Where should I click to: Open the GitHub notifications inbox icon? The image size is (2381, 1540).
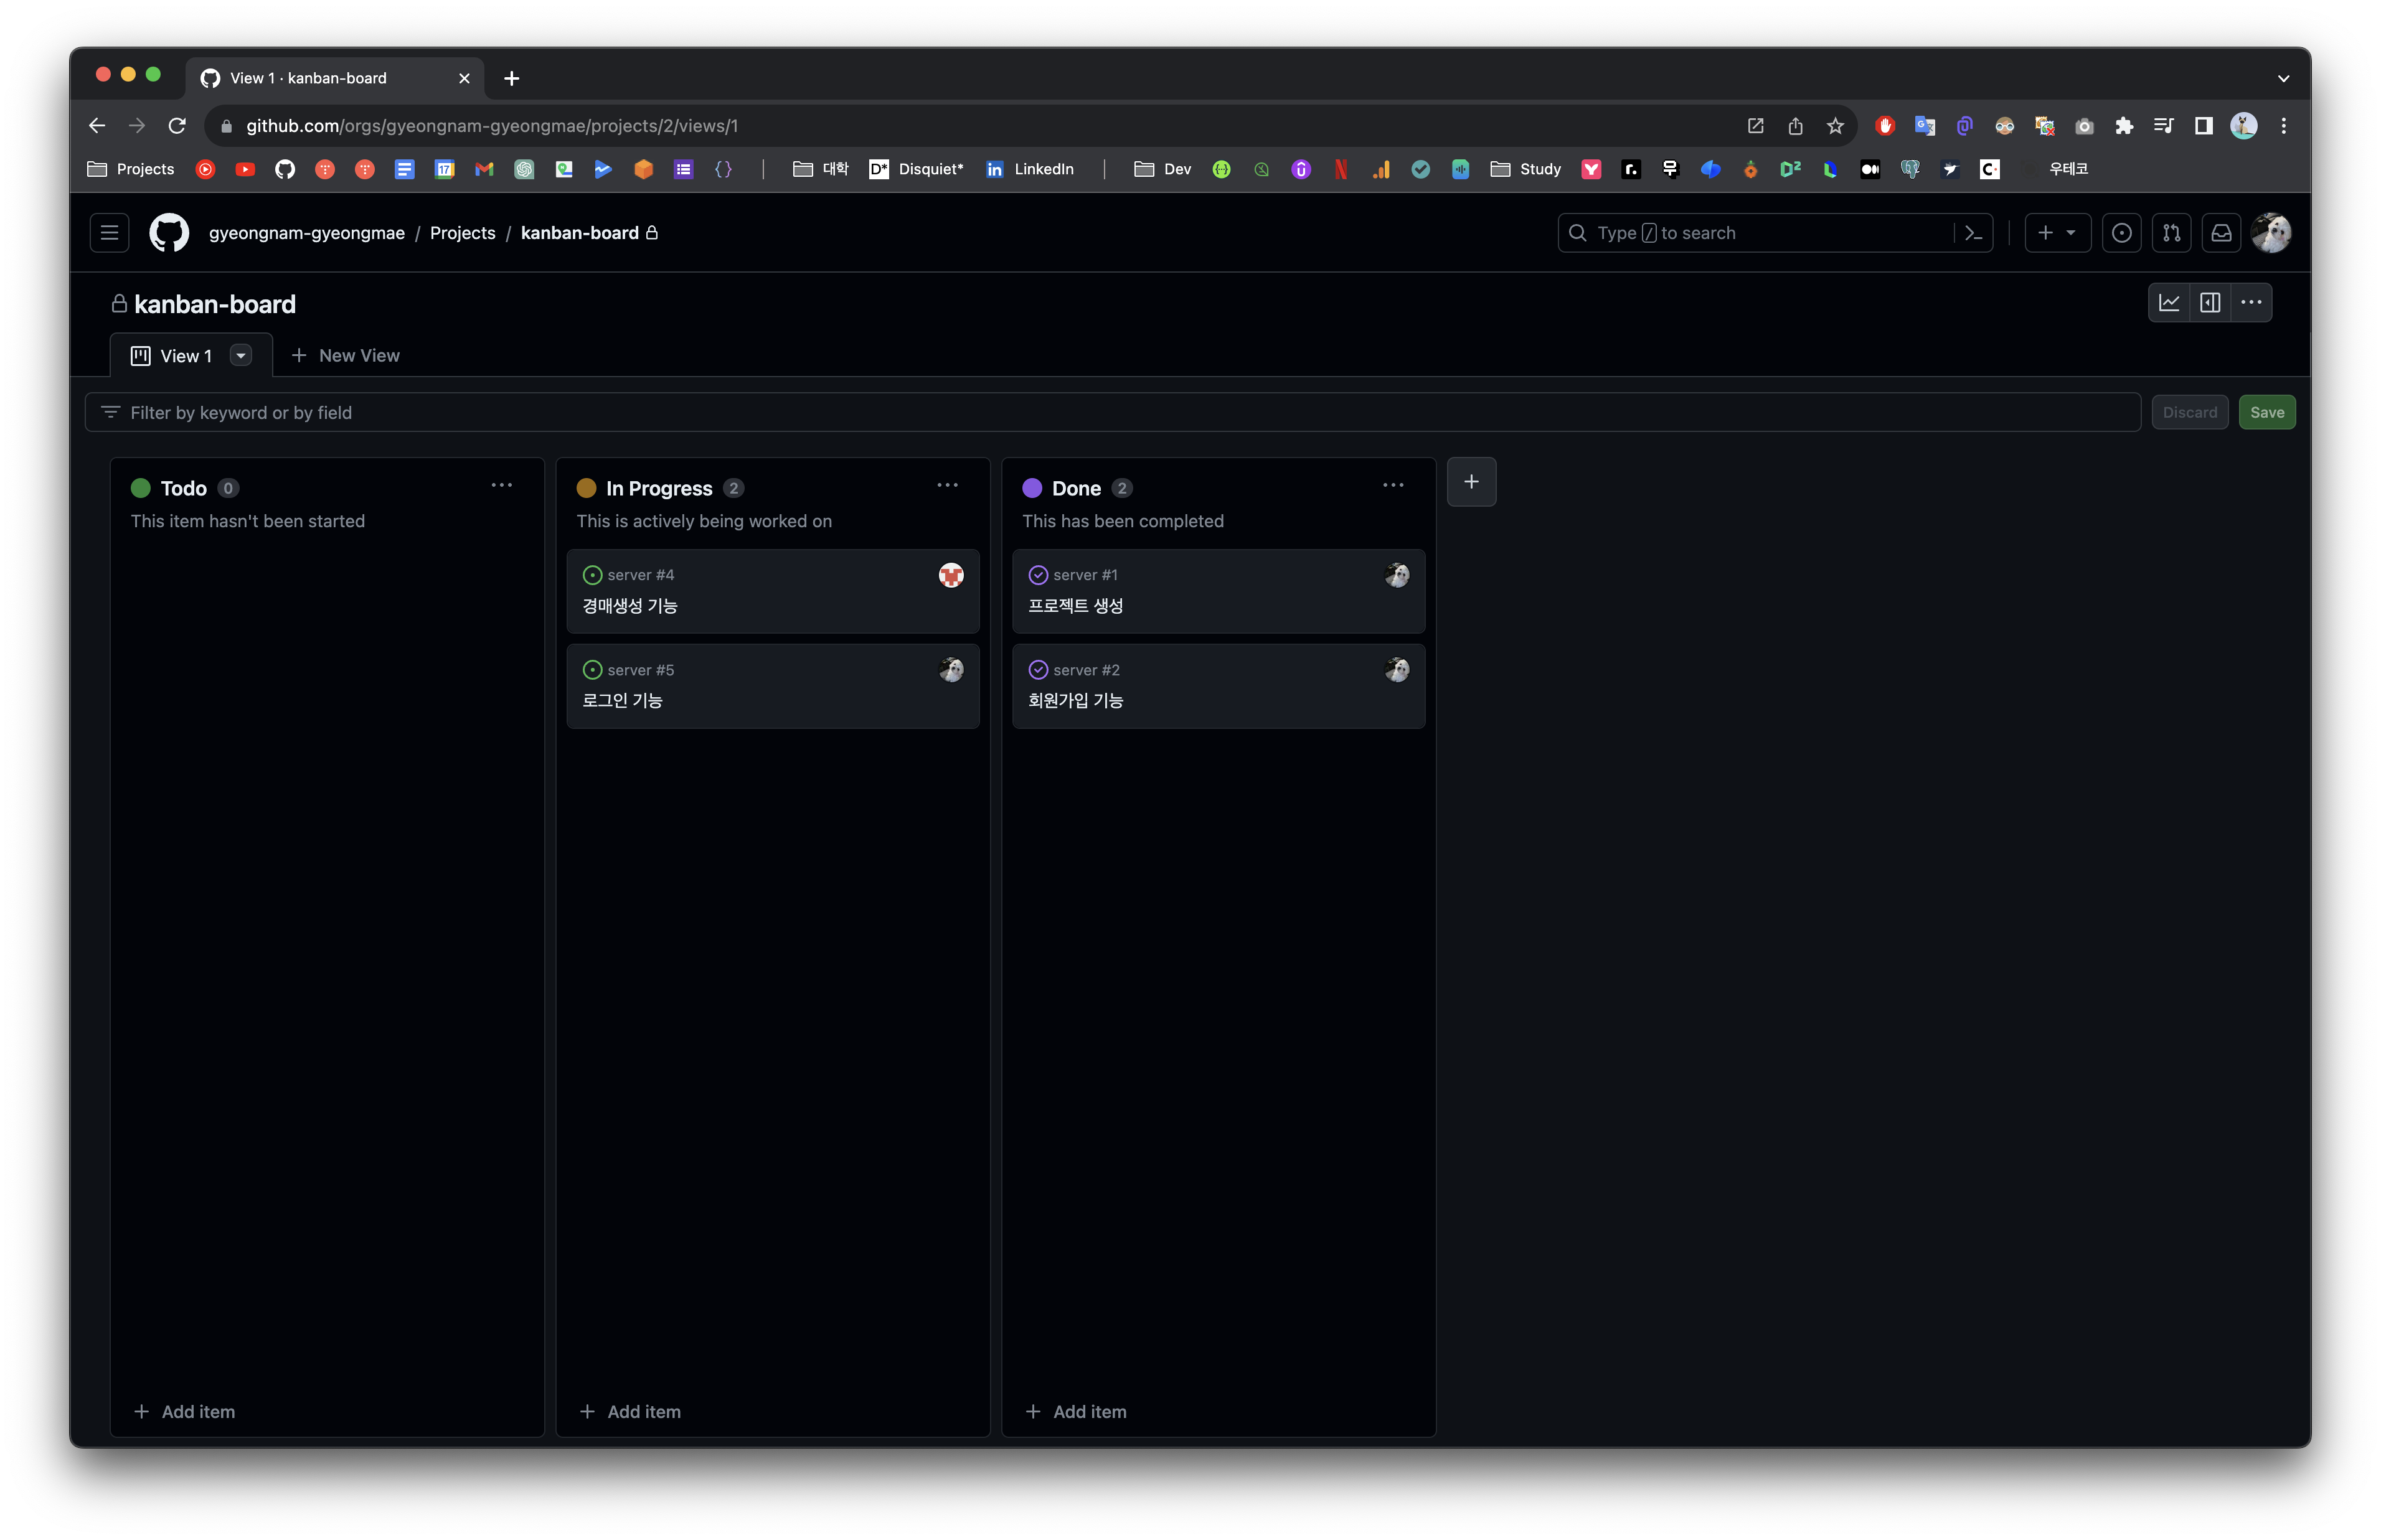[2221, 233]
